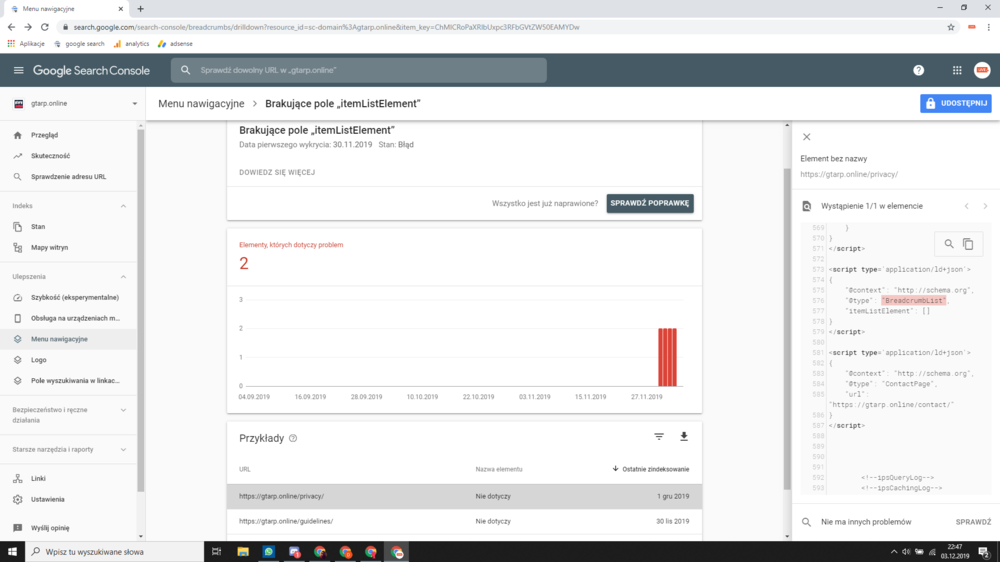Click the DOWIEDZ SIĘ WIĘCEJ link
Viewport: 1000px width, 562px height.
277,172
